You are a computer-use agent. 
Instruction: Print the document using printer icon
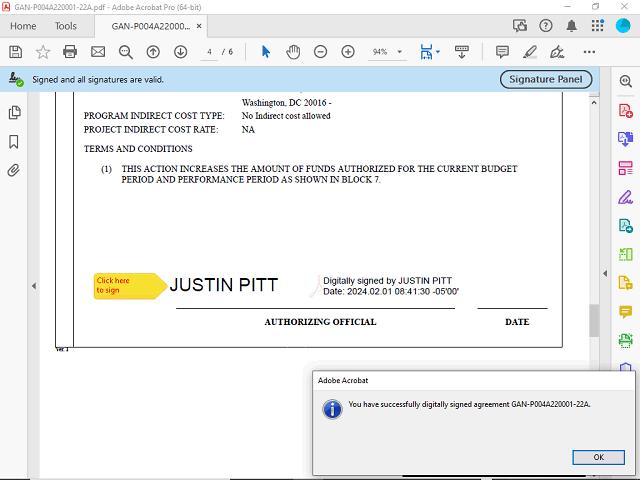tap(70, 52)
